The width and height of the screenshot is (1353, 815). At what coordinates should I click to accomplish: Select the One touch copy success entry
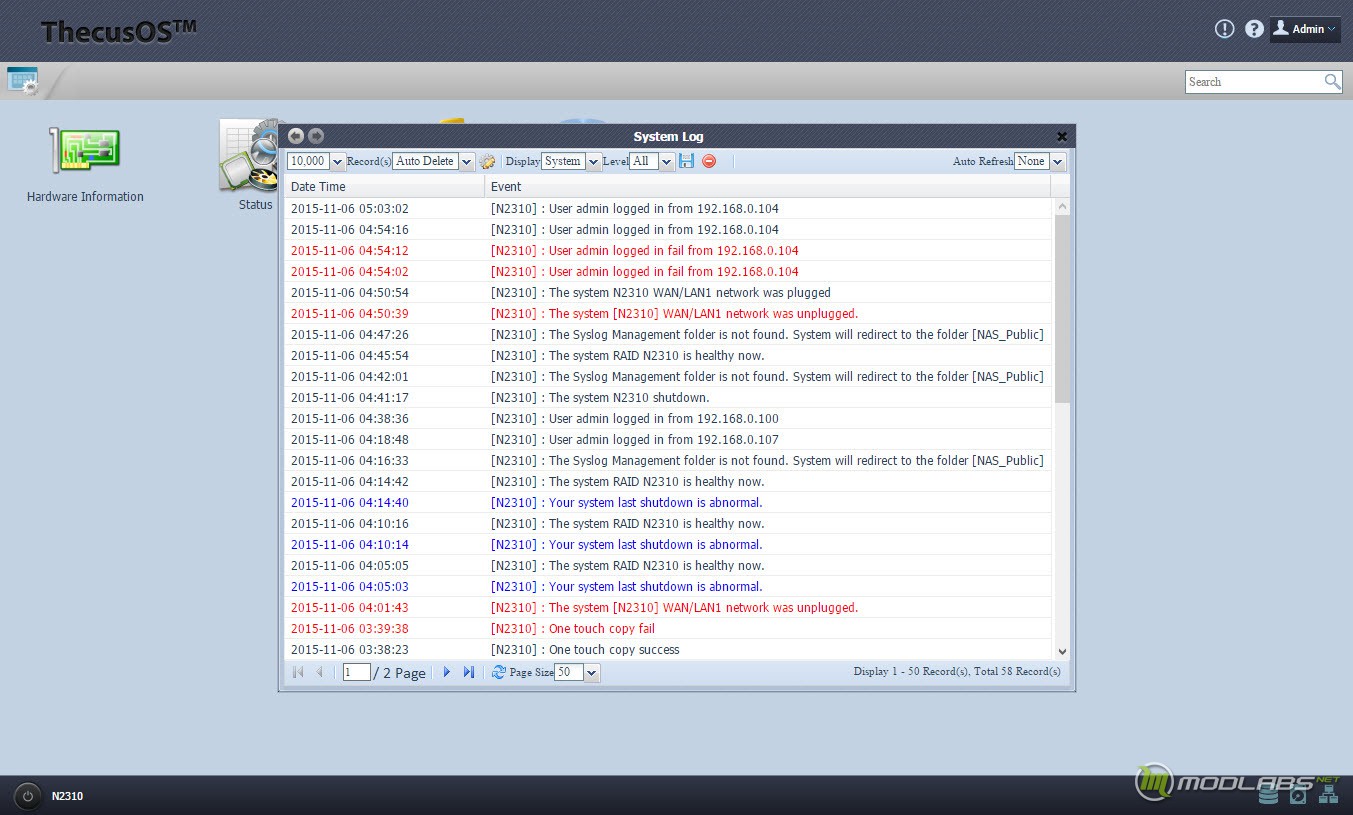[x=668, y=650]
